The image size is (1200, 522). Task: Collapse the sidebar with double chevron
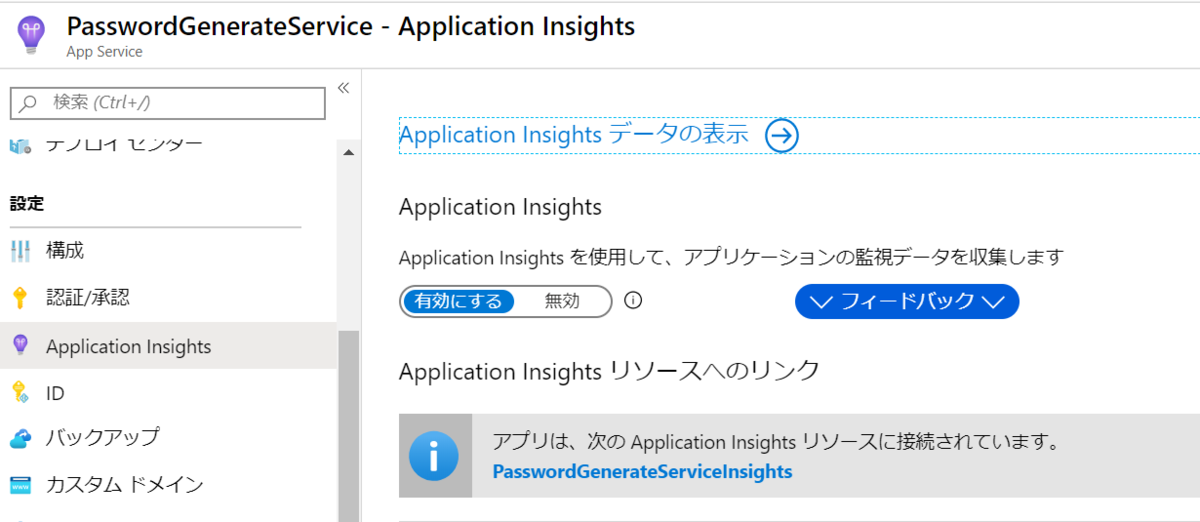coord(343,88)
